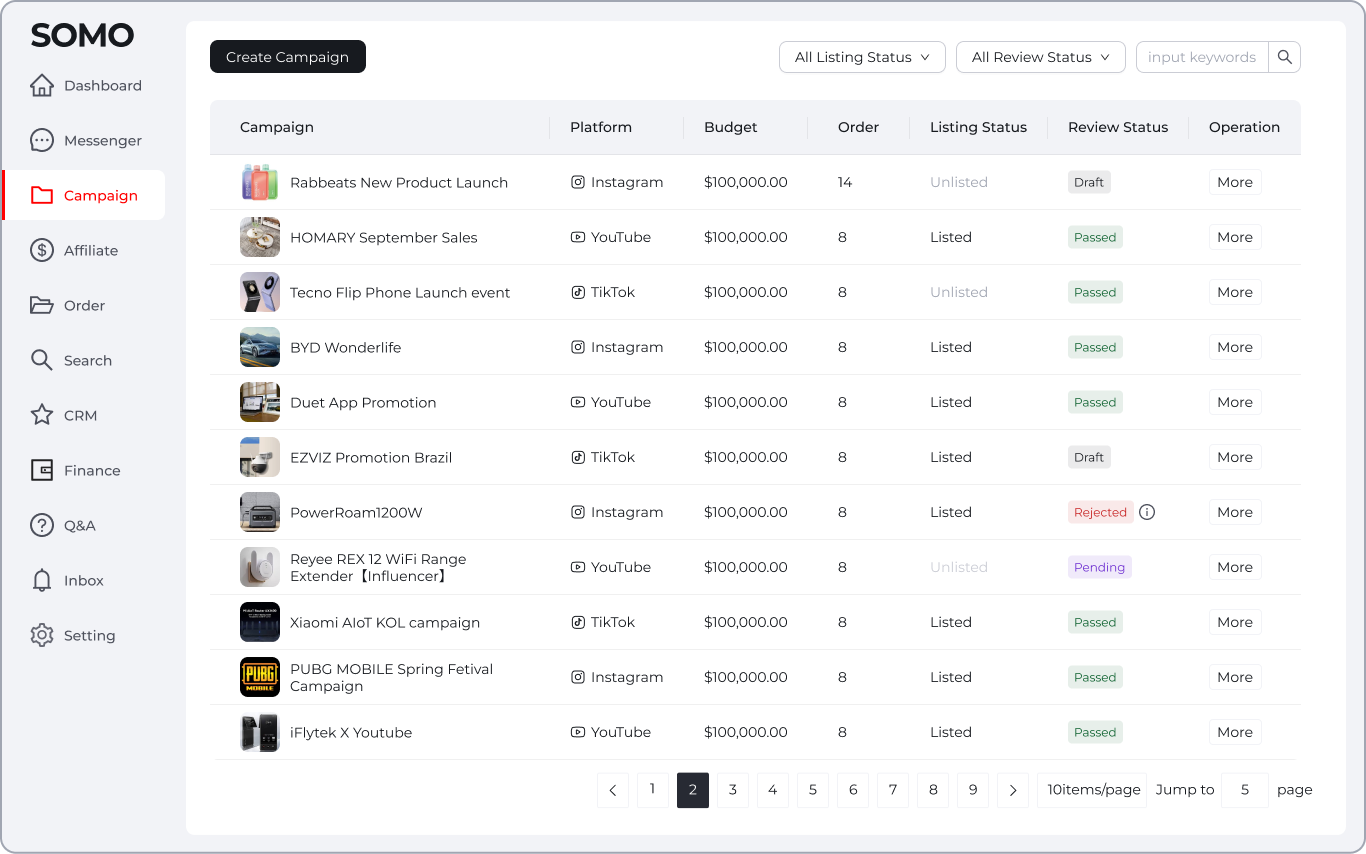Go to previous page with left arrow
1366x854 pixels.
(x=613, y=790)
